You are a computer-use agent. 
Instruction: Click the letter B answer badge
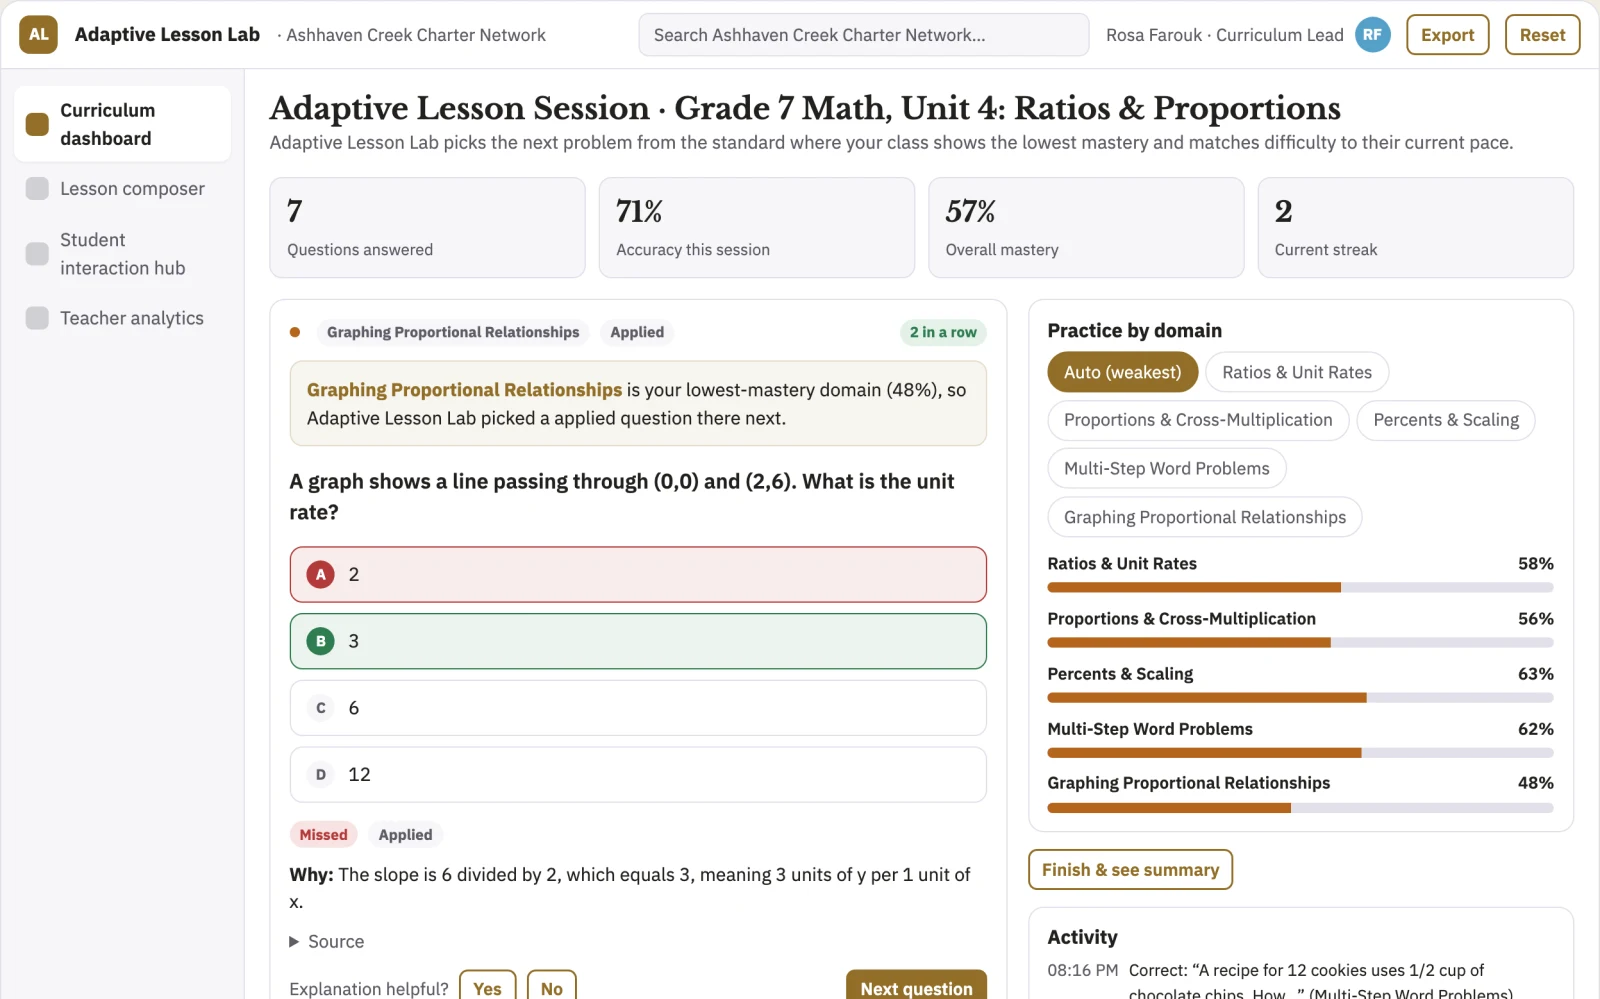point(320,641)
